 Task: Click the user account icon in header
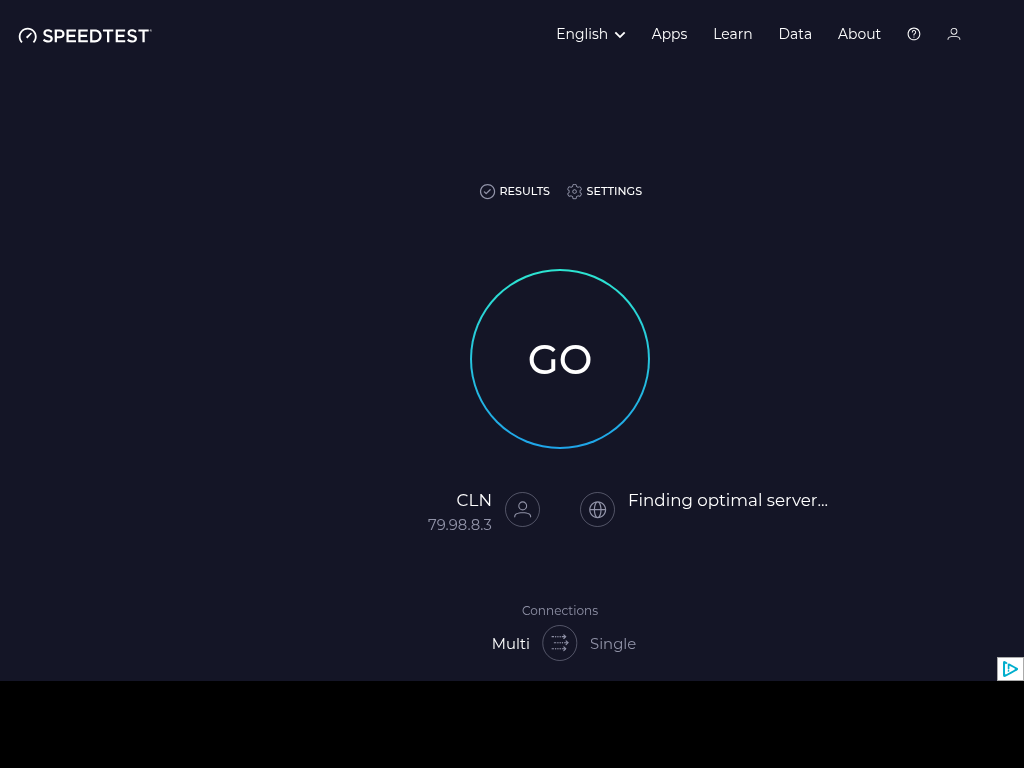[x=954, y=34]
